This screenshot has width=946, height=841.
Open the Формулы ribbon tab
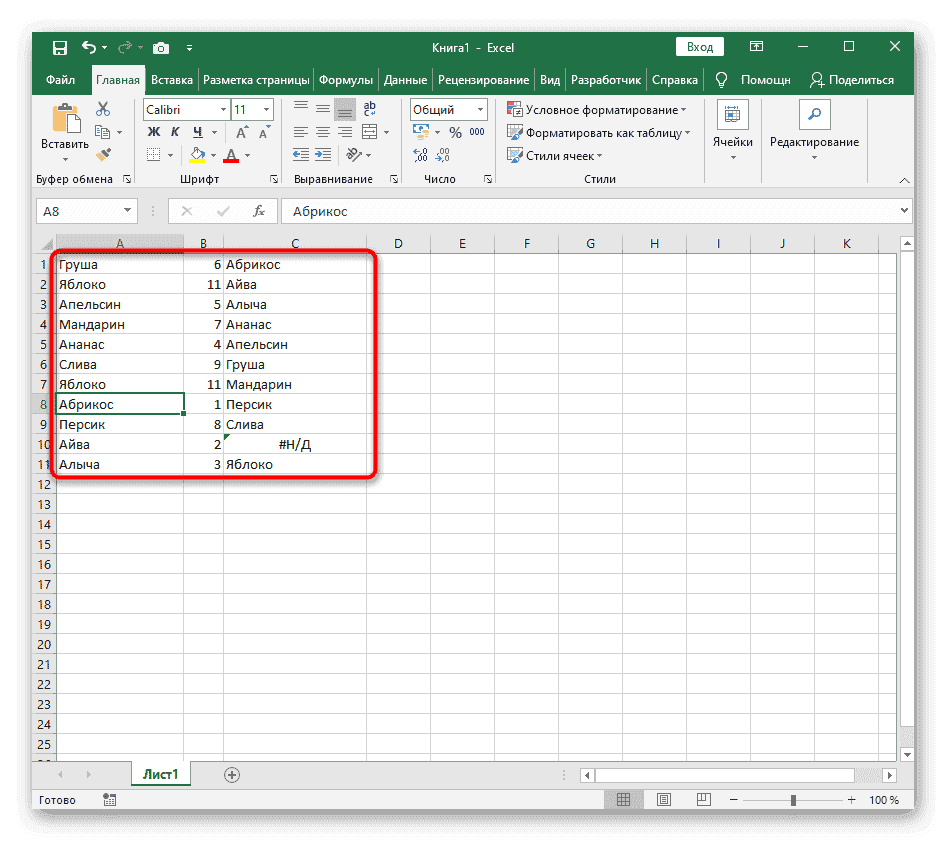pyautogui.click(x=347, y=80)
